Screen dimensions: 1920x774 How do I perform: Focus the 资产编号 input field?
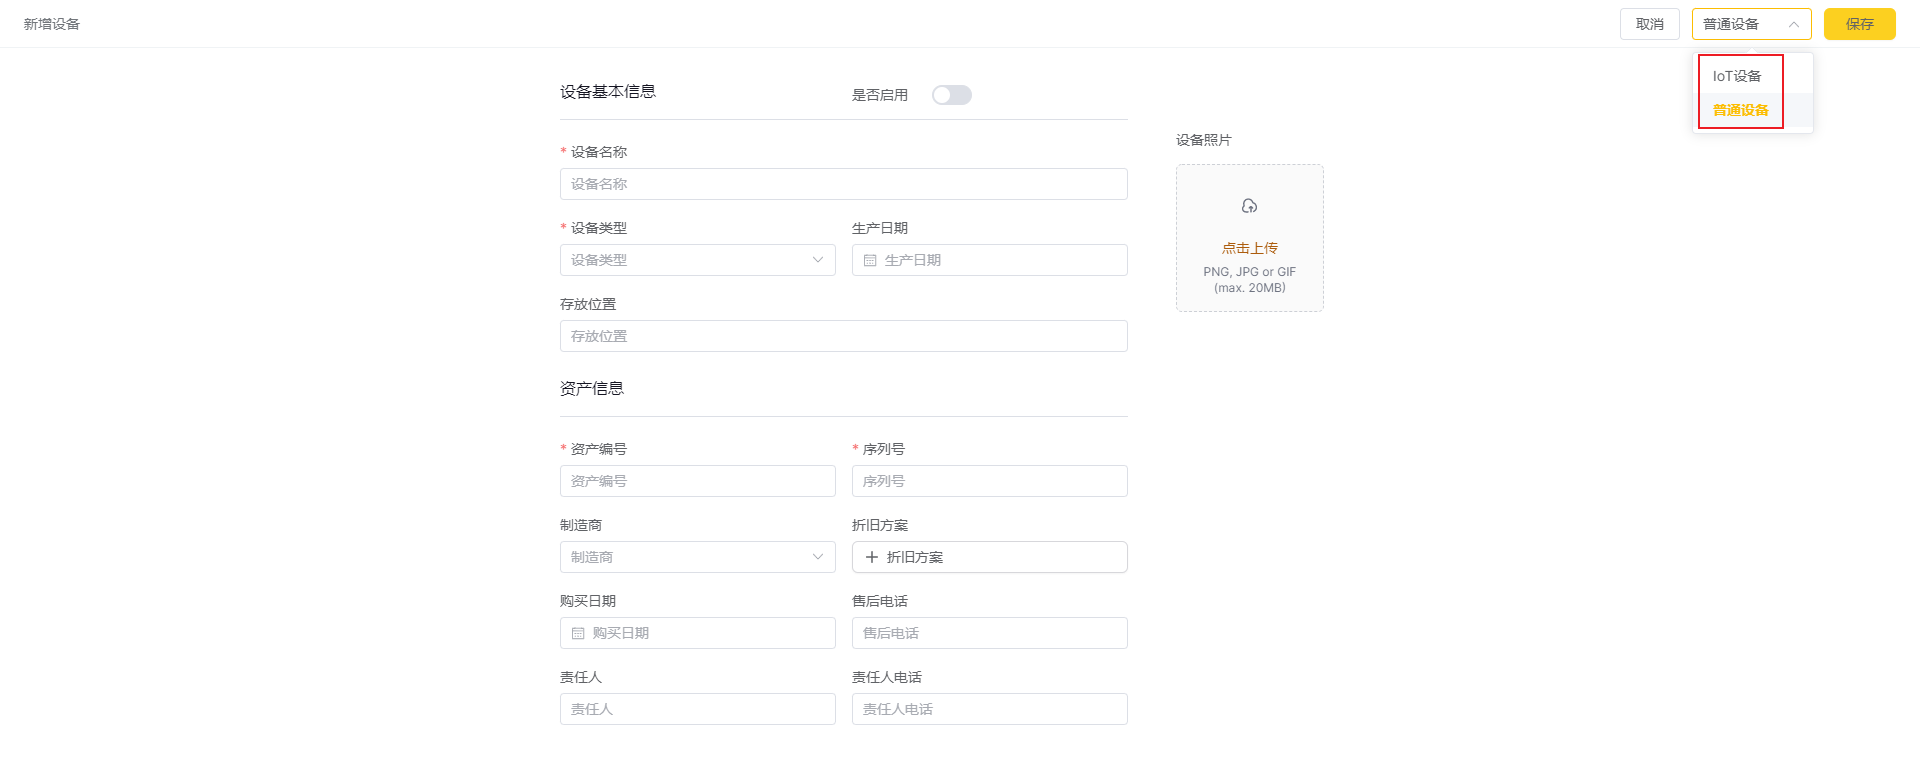(x=698, y=481)
